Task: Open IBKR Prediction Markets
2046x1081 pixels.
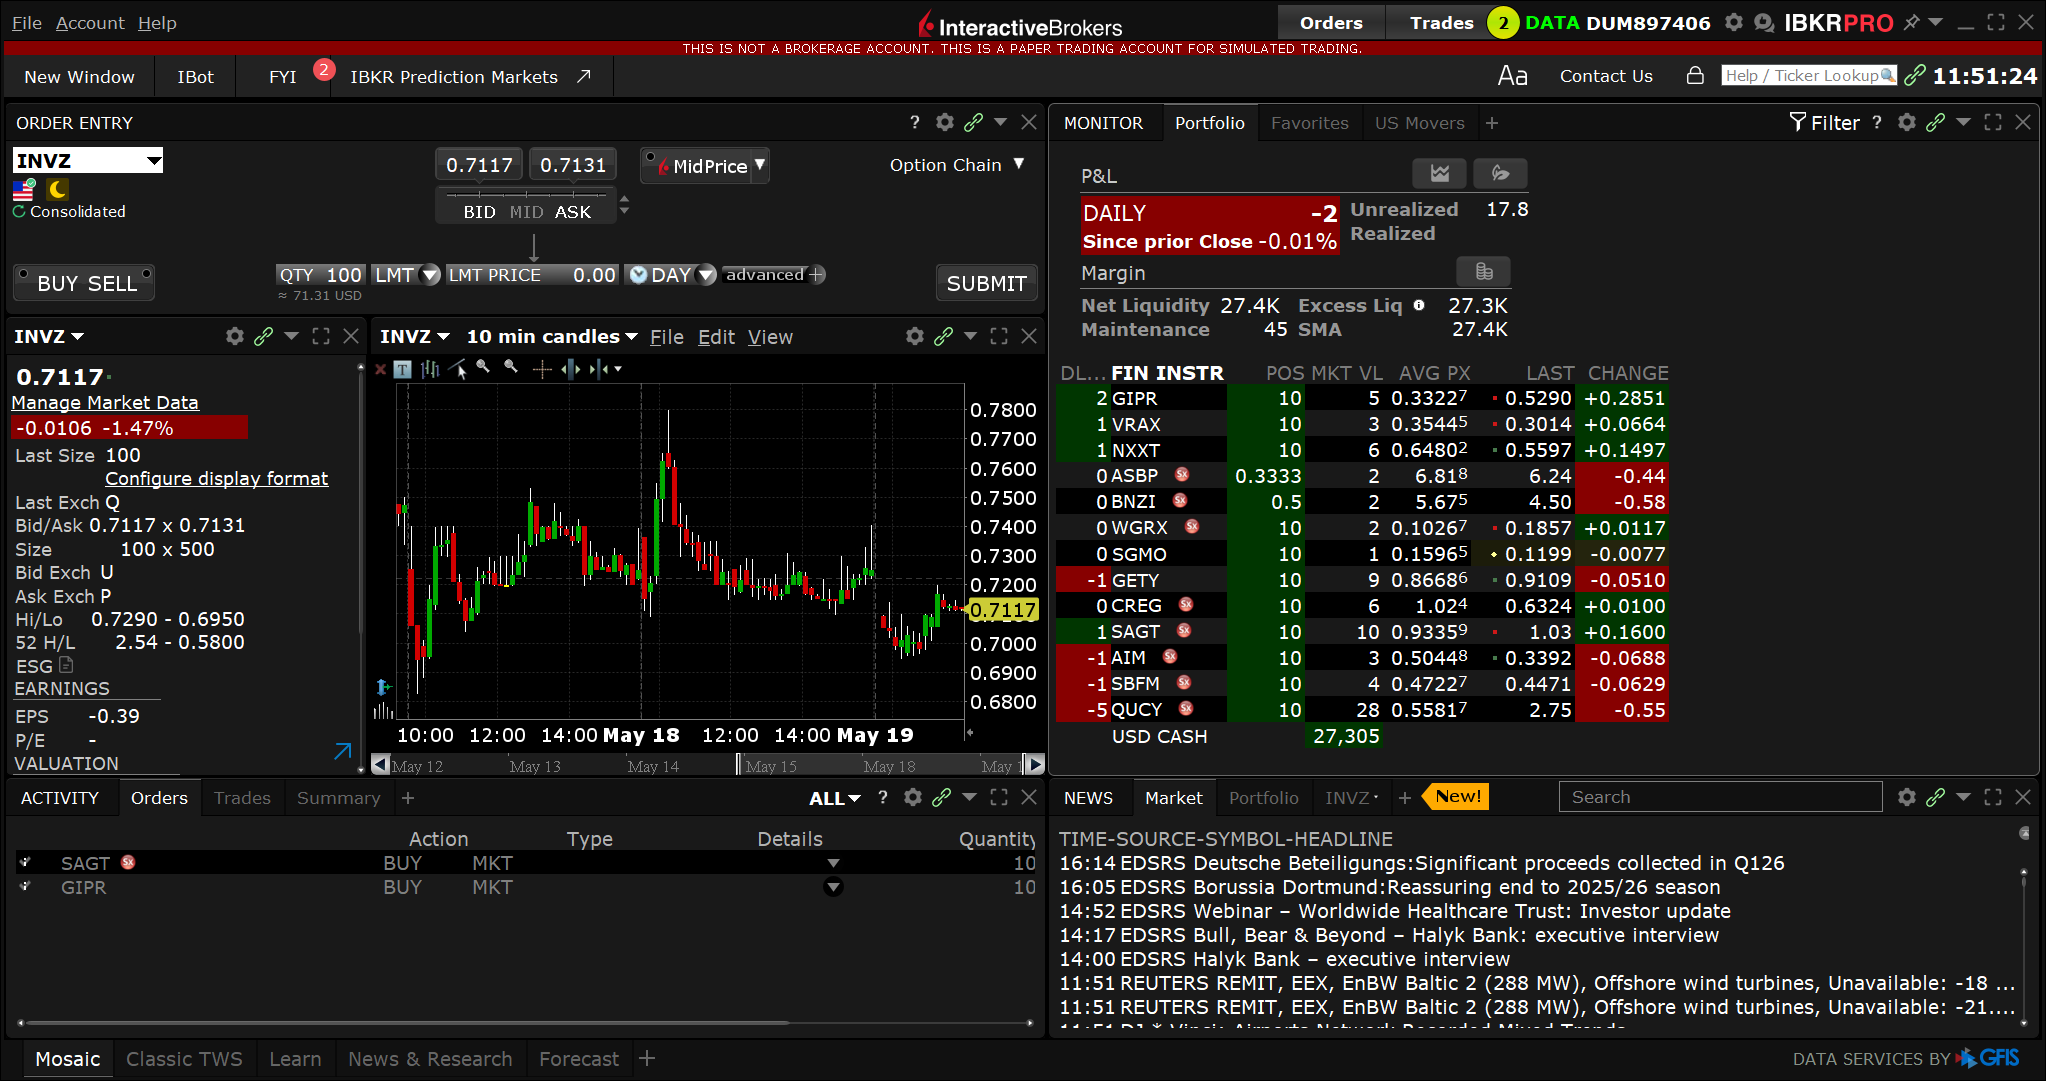Action: [470, 76]
